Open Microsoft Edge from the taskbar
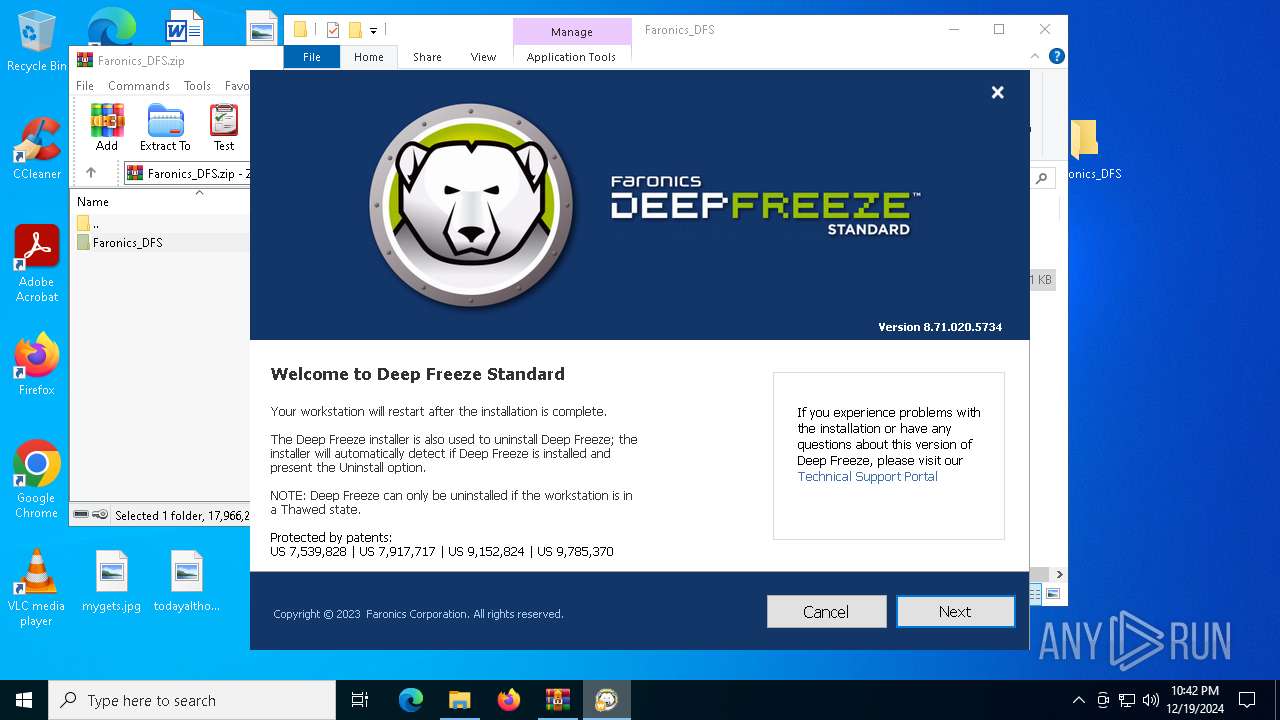 click(x=411, y=700)
